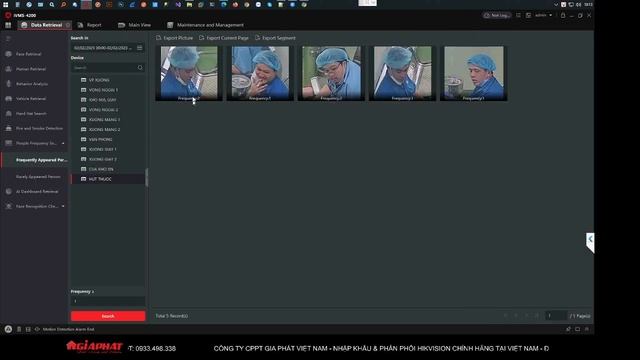Collapse the left navigation sidebar
Image resolution: width=640 pixels, height=360 pixels.
coord(8,39)
